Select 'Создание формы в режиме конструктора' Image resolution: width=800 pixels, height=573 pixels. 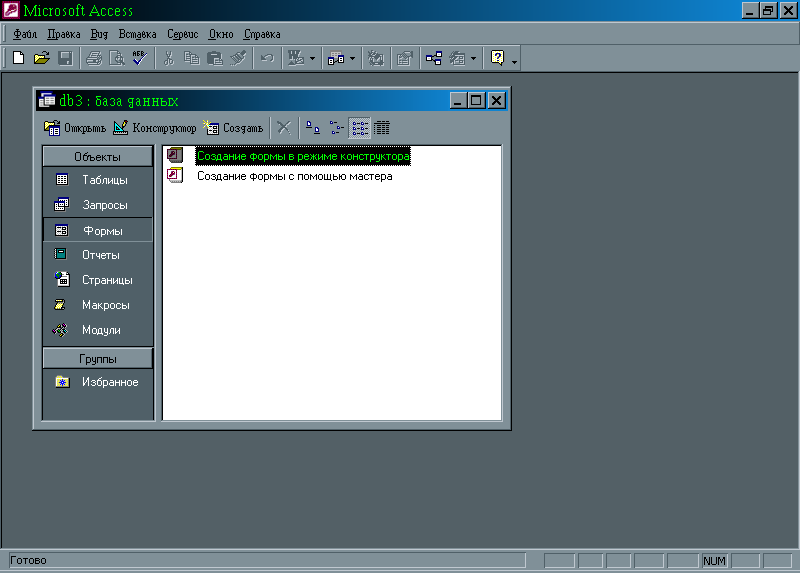(303, 156)
